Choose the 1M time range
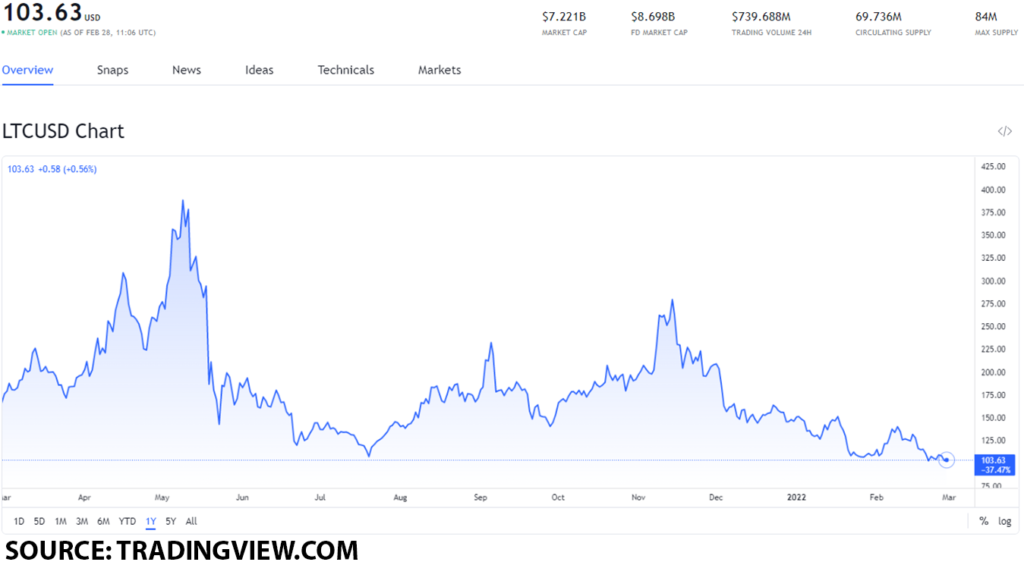1024x562 pixels. tap(61, 521)
